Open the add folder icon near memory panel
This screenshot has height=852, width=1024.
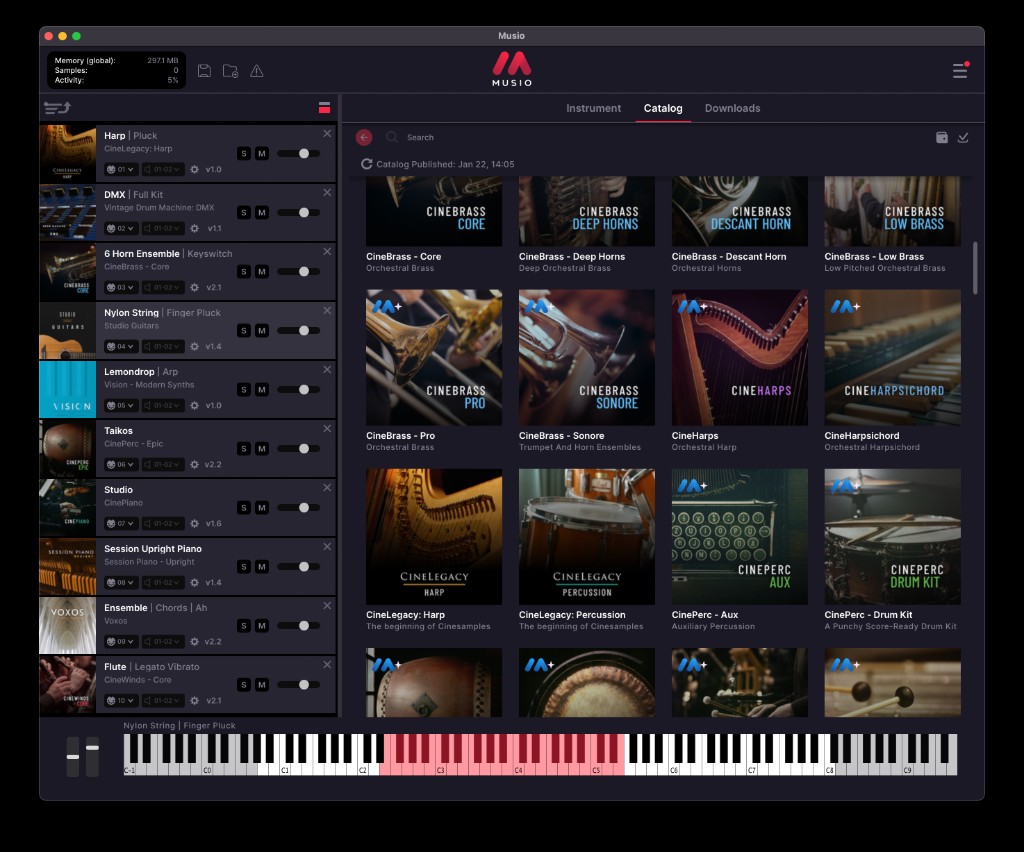[x=230, y=70]
